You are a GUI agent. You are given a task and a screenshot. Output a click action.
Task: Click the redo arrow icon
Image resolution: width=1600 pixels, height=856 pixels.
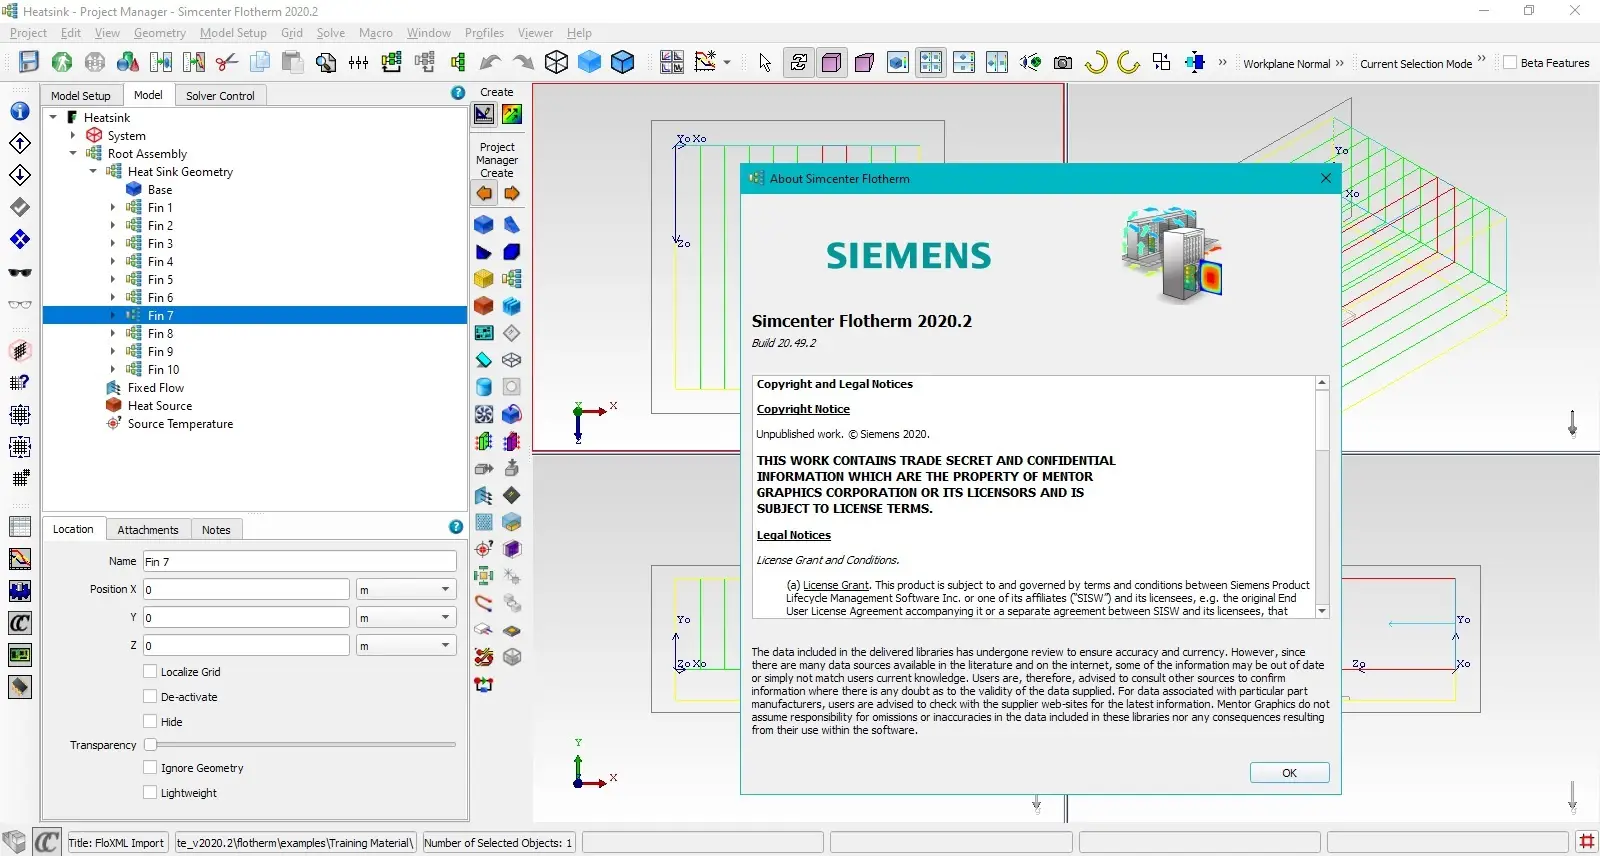point(523,62)
